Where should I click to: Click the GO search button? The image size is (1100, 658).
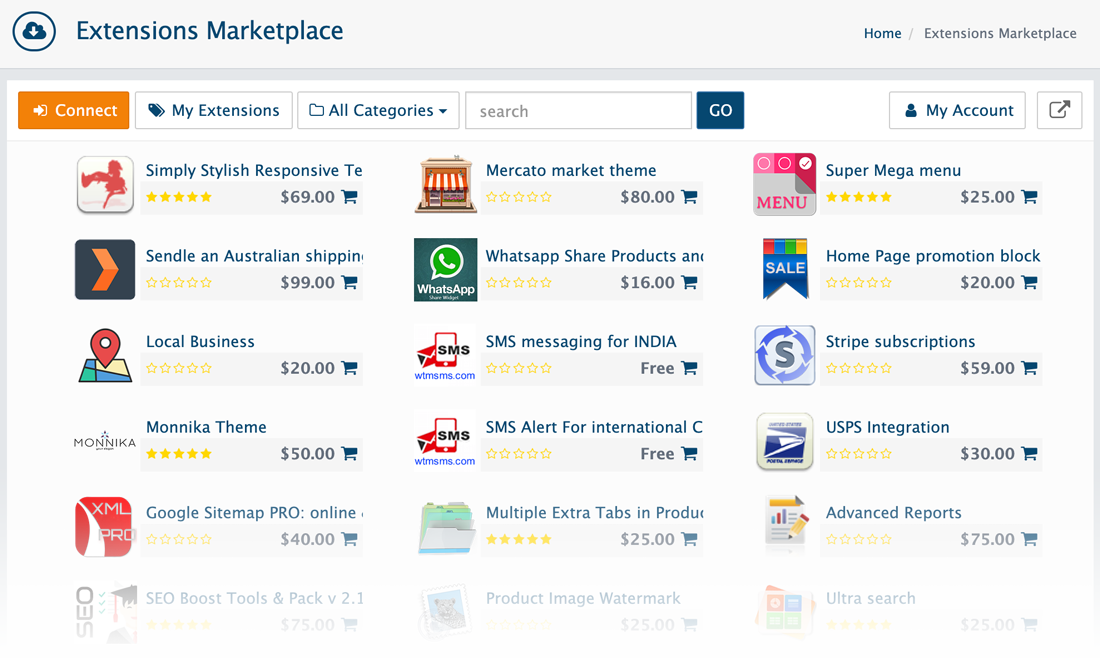click(x=720, y=110)
